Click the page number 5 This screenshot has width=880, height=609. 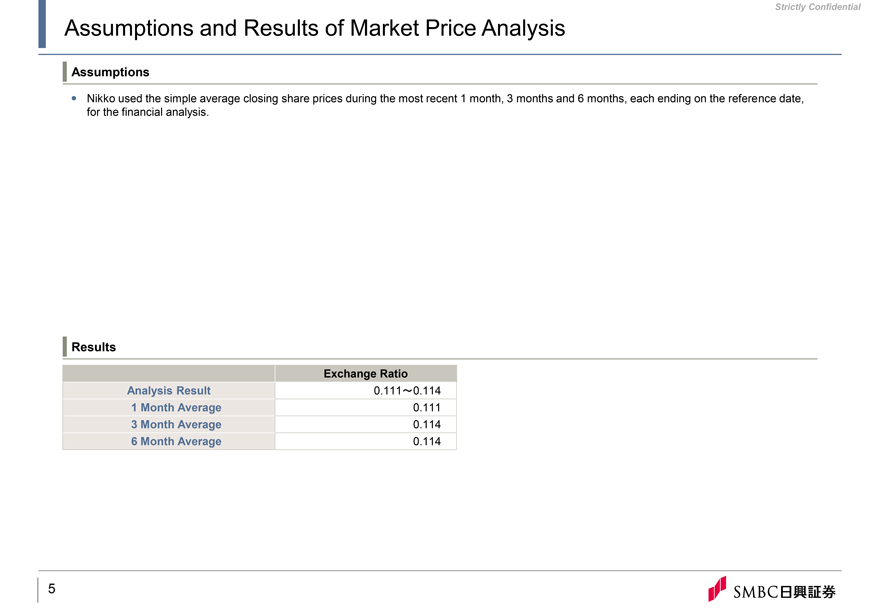(x=52, y=588)
